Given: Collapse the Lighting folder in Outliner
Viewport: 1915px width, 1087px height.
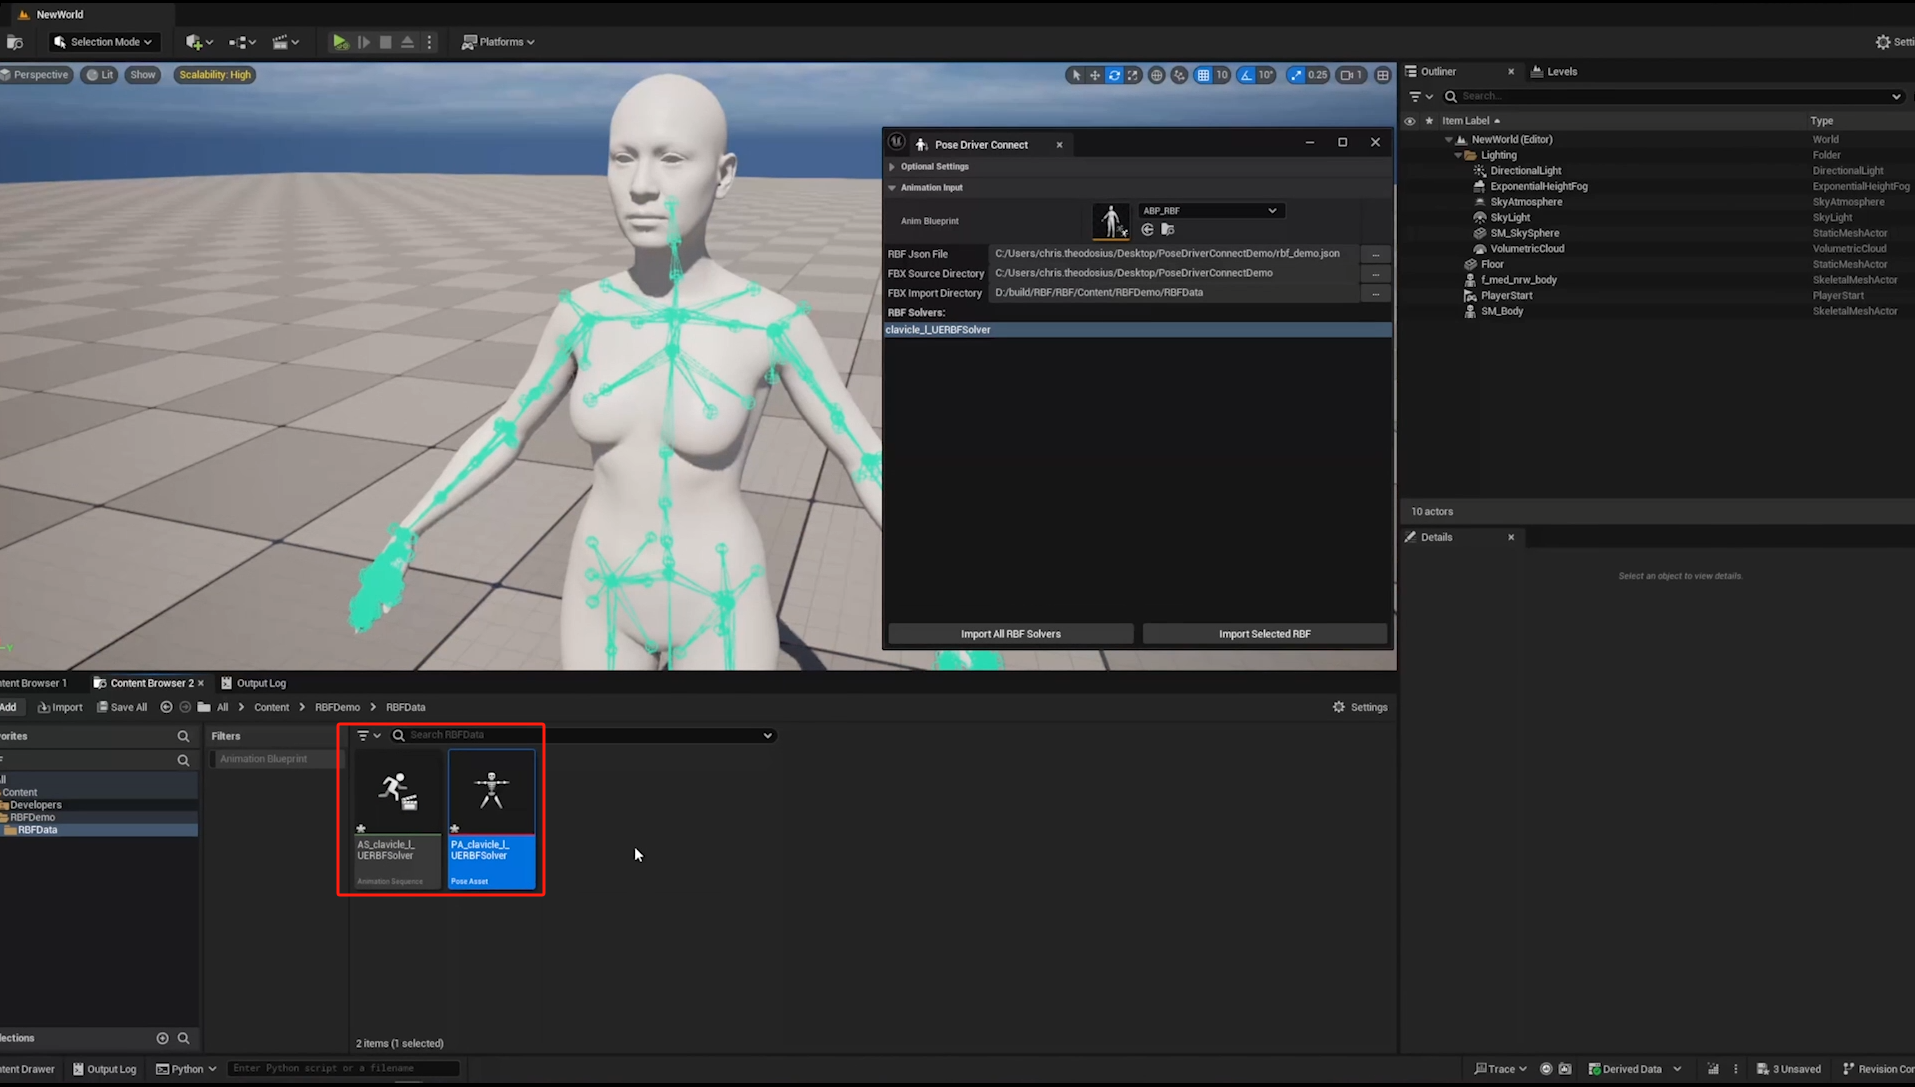Looking at the screenshot, I should pyautogui.click(x=1458, y=155).
